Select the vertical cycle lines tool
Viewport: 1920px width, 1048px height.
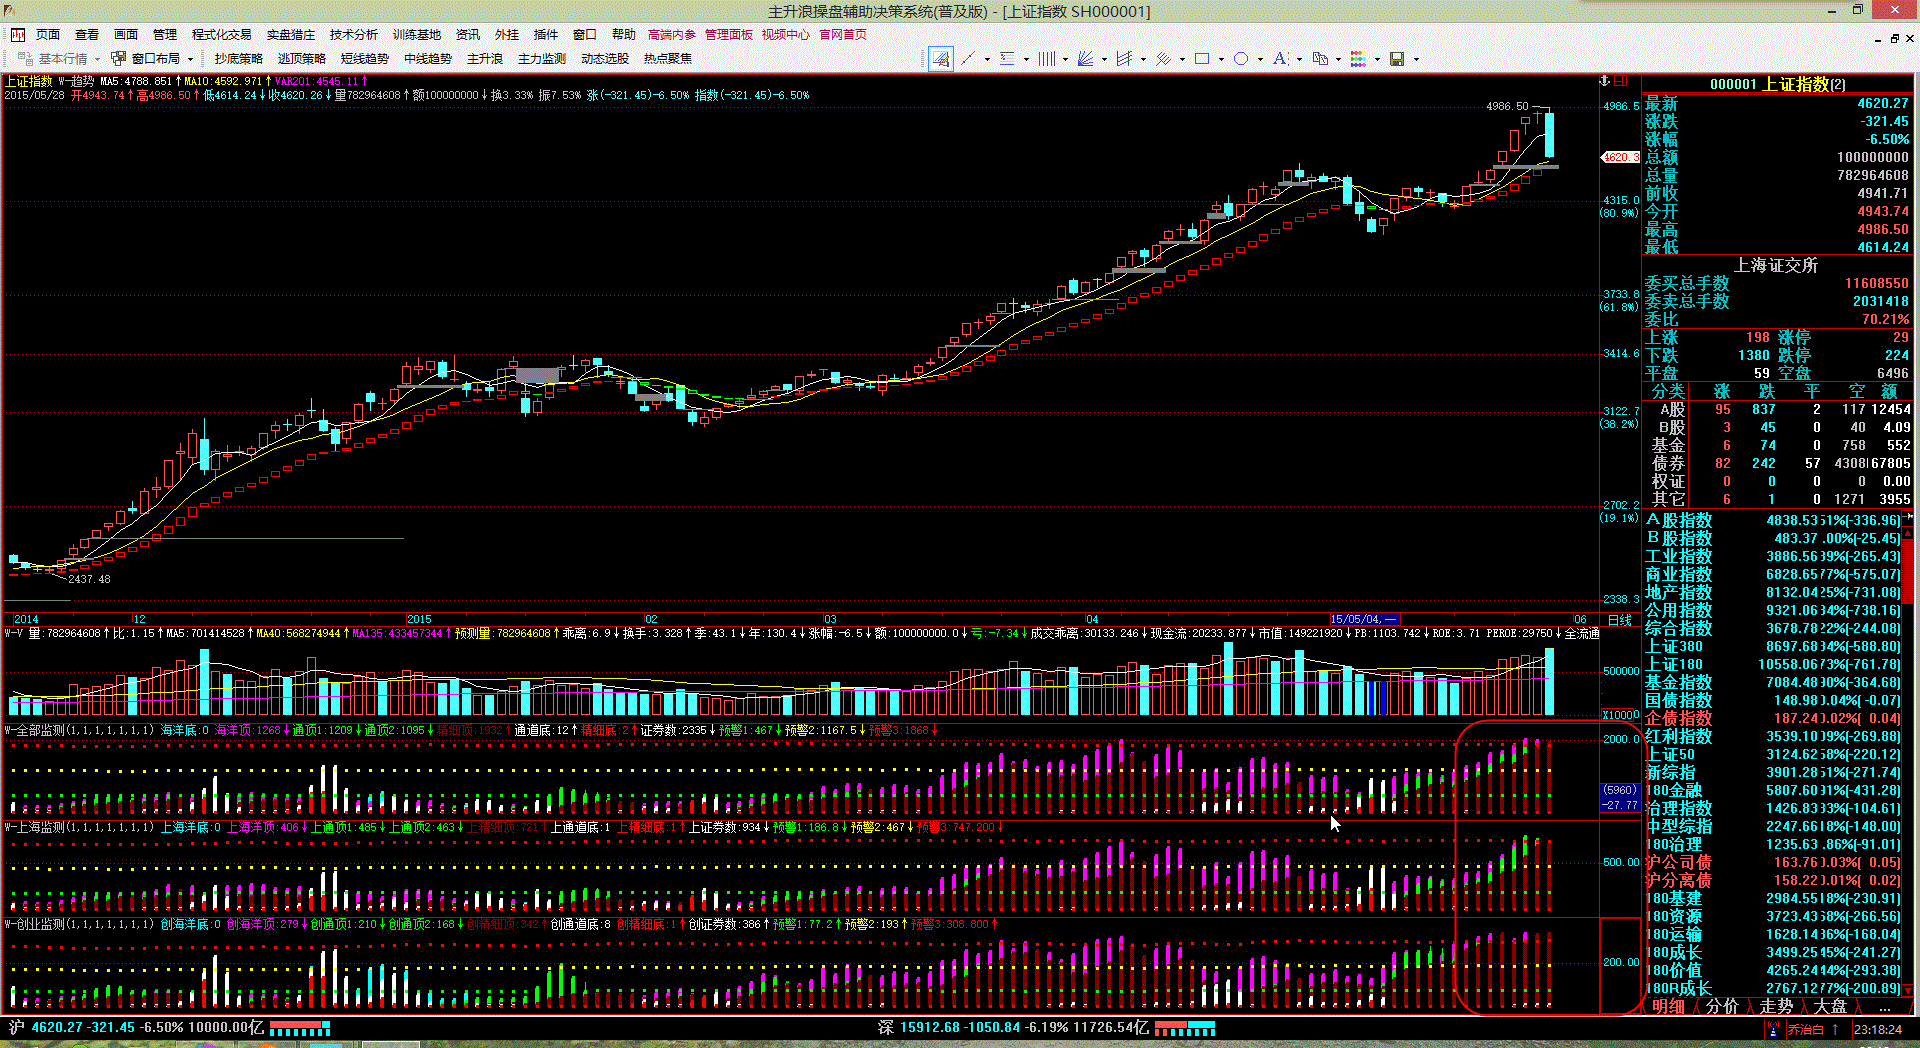click(1046, 59)
